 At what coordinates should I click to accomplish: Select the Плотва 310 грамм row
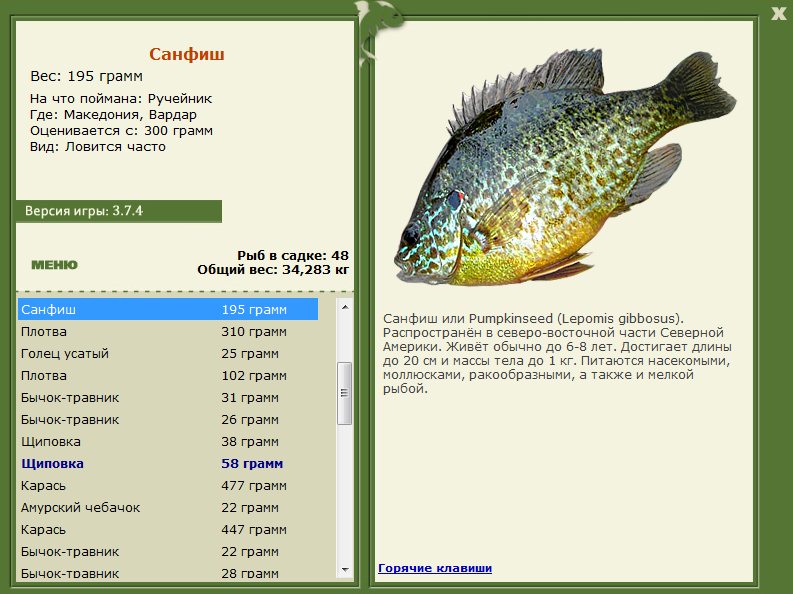click(x=168, y=332)
